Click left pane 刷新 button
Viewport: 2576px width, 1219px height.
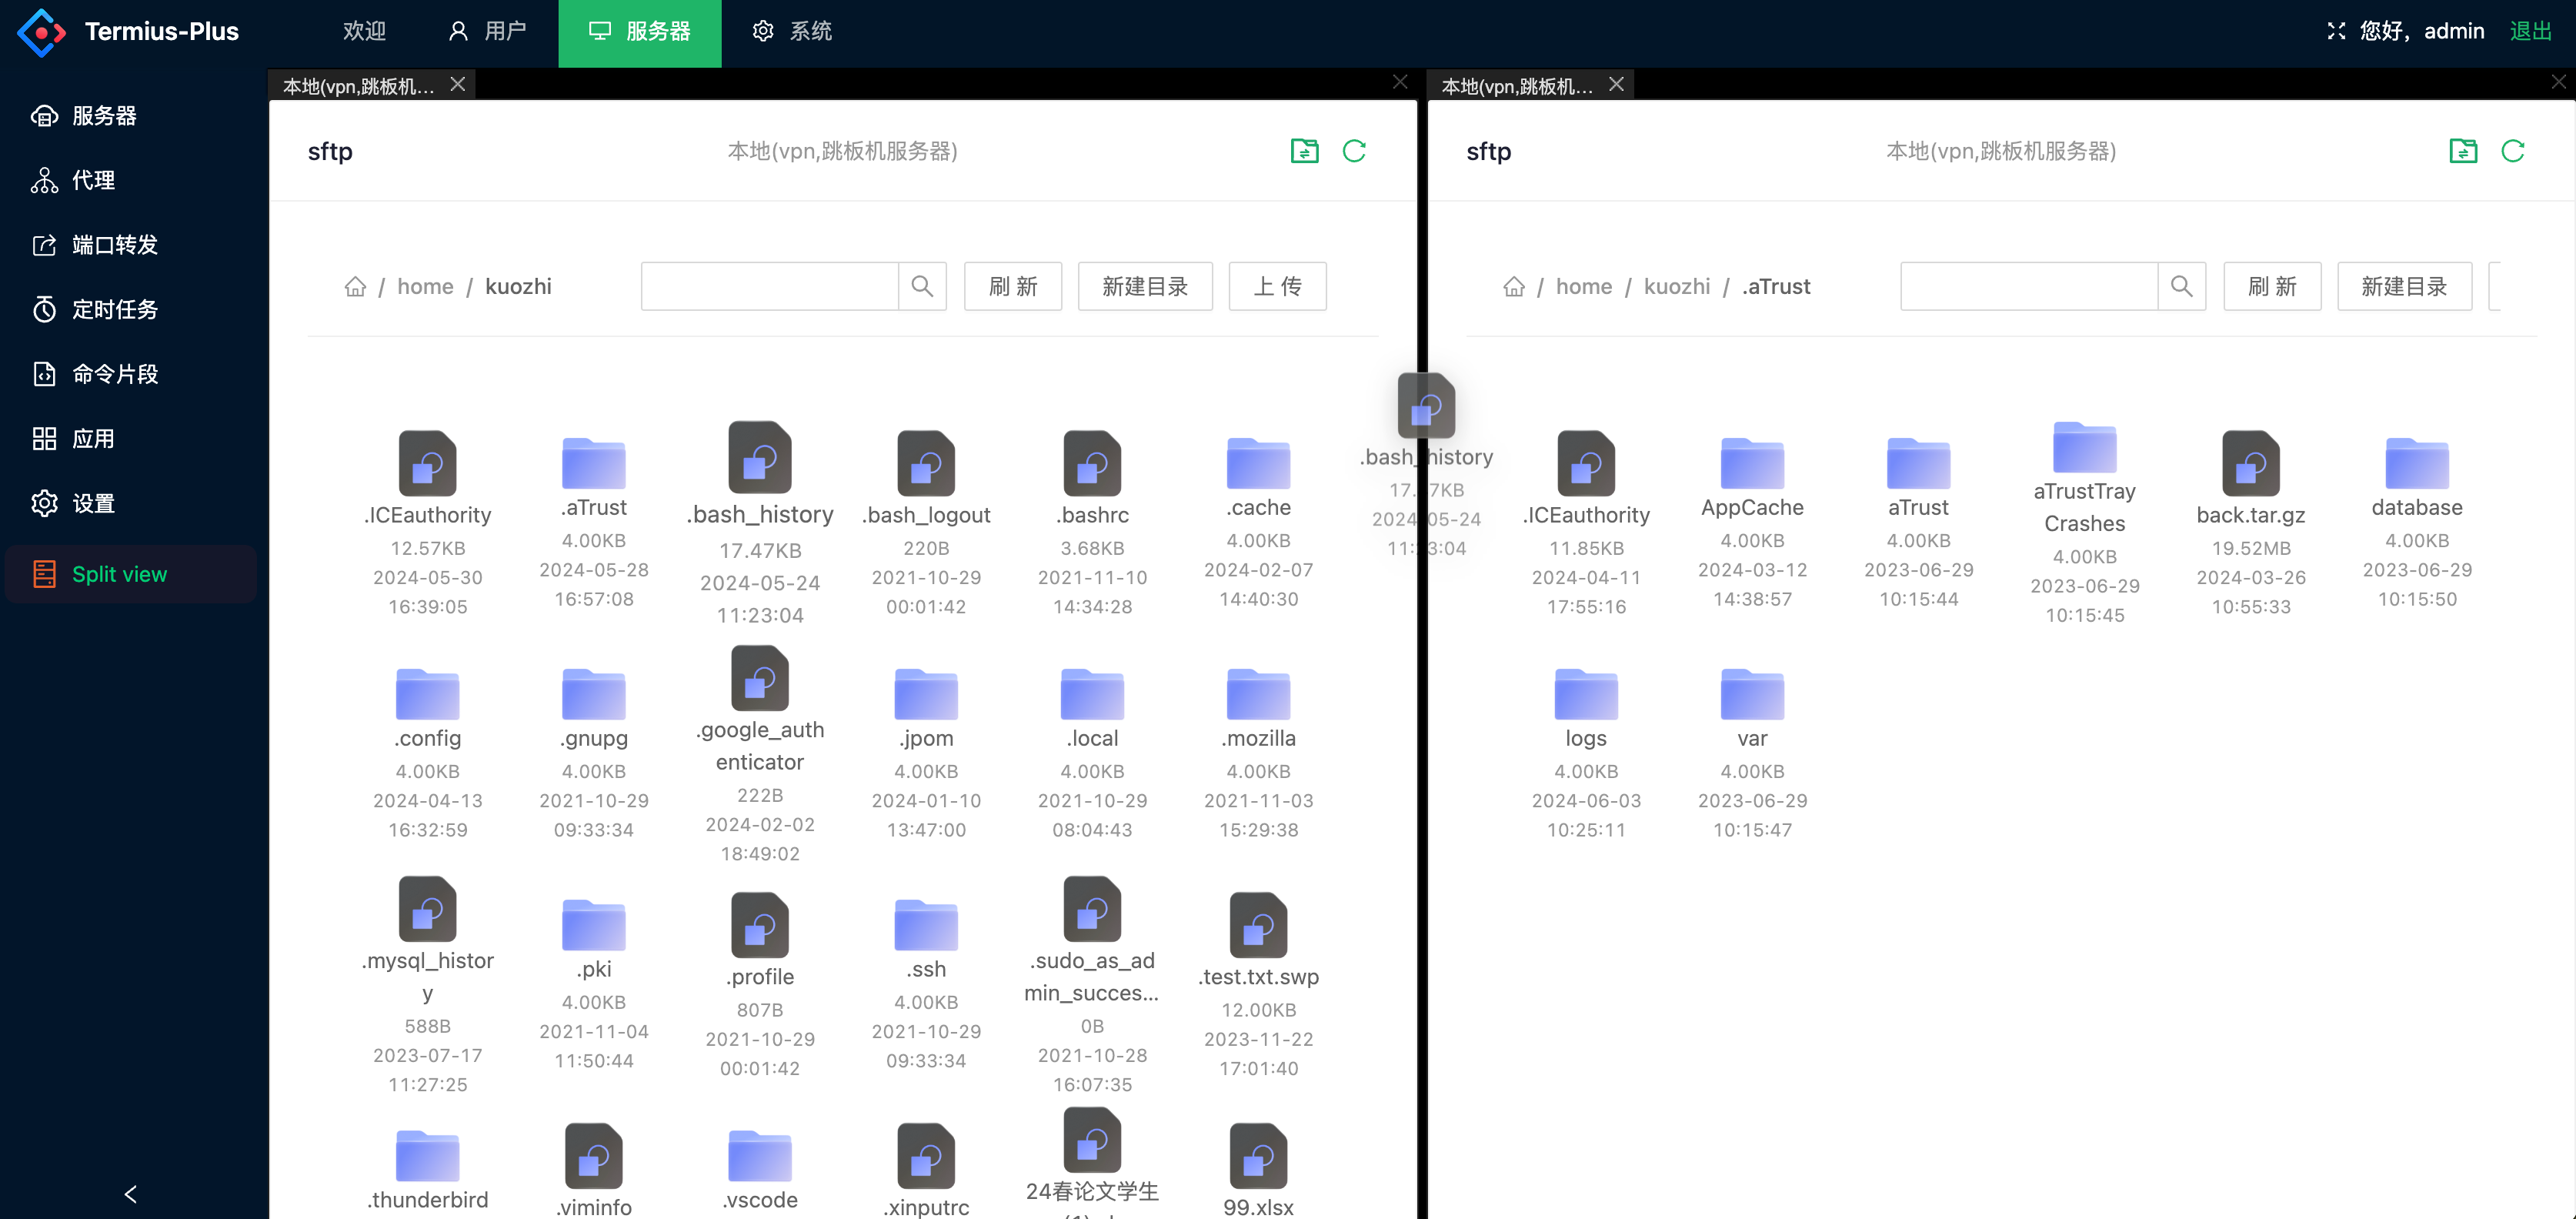pyautogui.click(x=1013, y=287)
